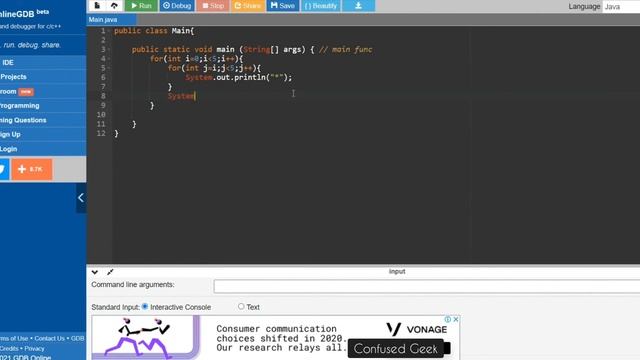This screenshot has width=640, height=360.
Task: Click the 'input' panel heading
Action: 397,271
